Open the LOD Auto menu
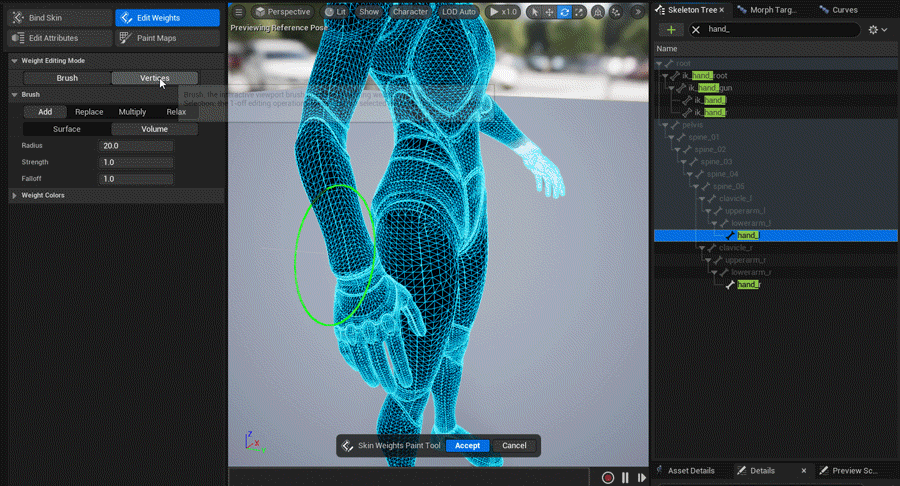The width and height of the screenshot is (900, 486). pyautogui.click(x=459, y=11)
